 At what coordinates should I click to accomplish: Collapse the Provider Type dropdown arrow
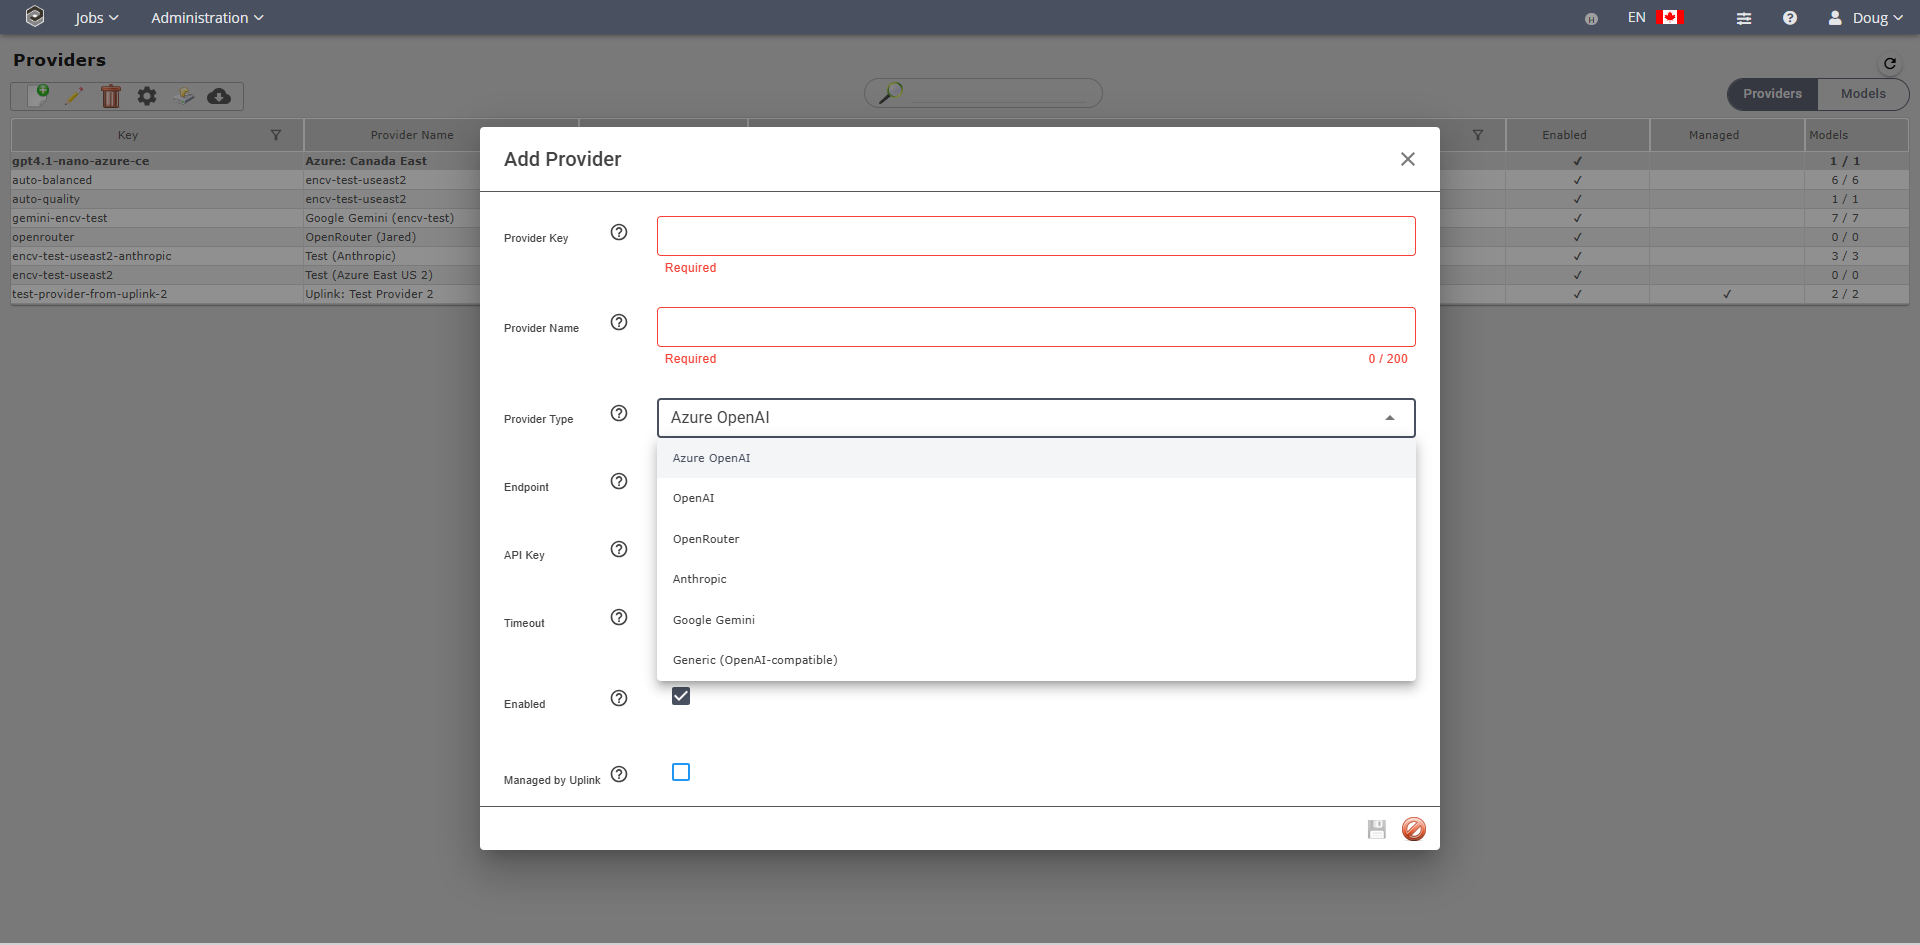(x=1389, y=418)
